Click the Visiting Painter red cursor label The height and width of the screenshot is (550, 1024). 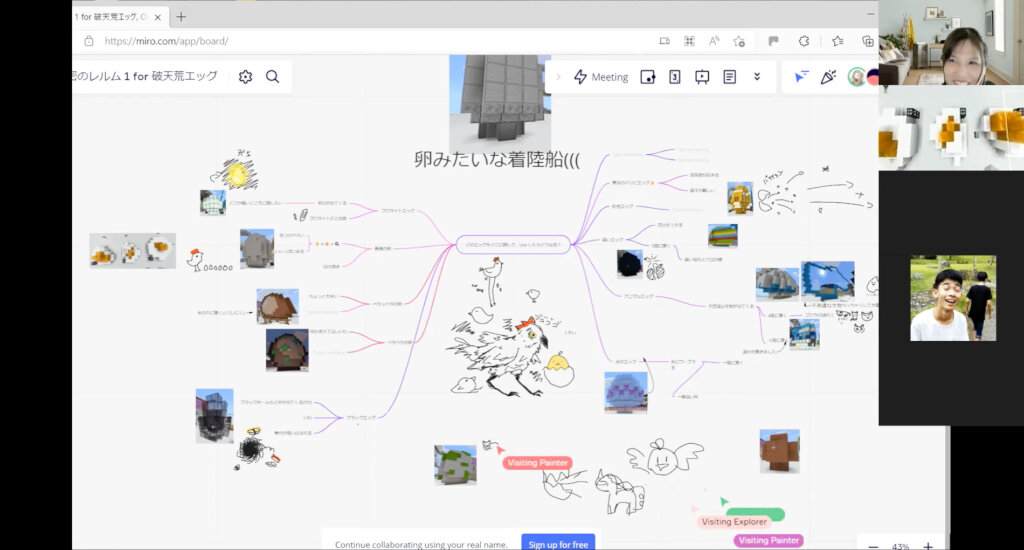pyautogui.click(x=537, y=462)
